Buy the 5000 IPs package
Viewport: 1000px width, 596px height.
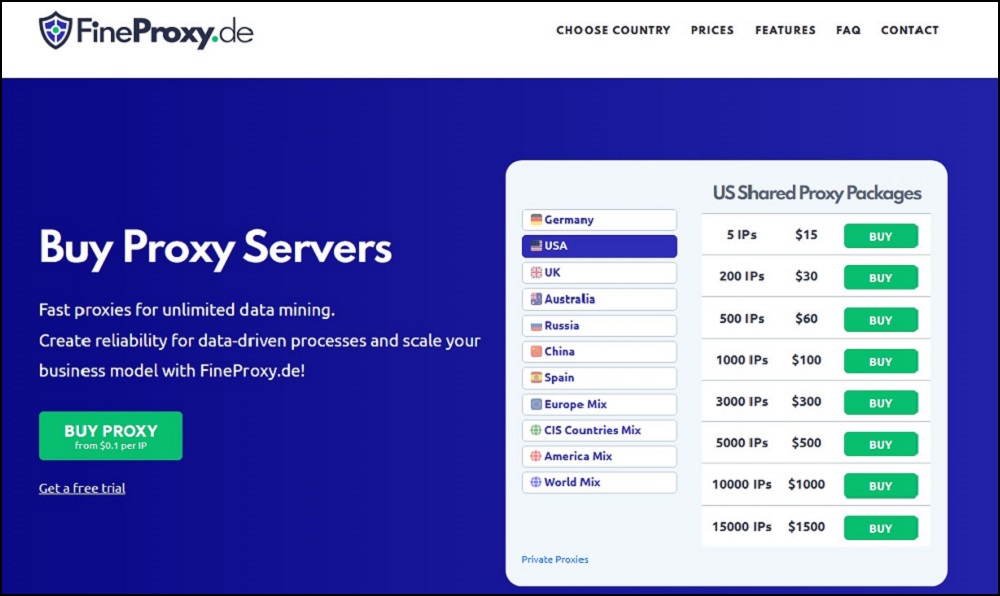tap(881, 444)
